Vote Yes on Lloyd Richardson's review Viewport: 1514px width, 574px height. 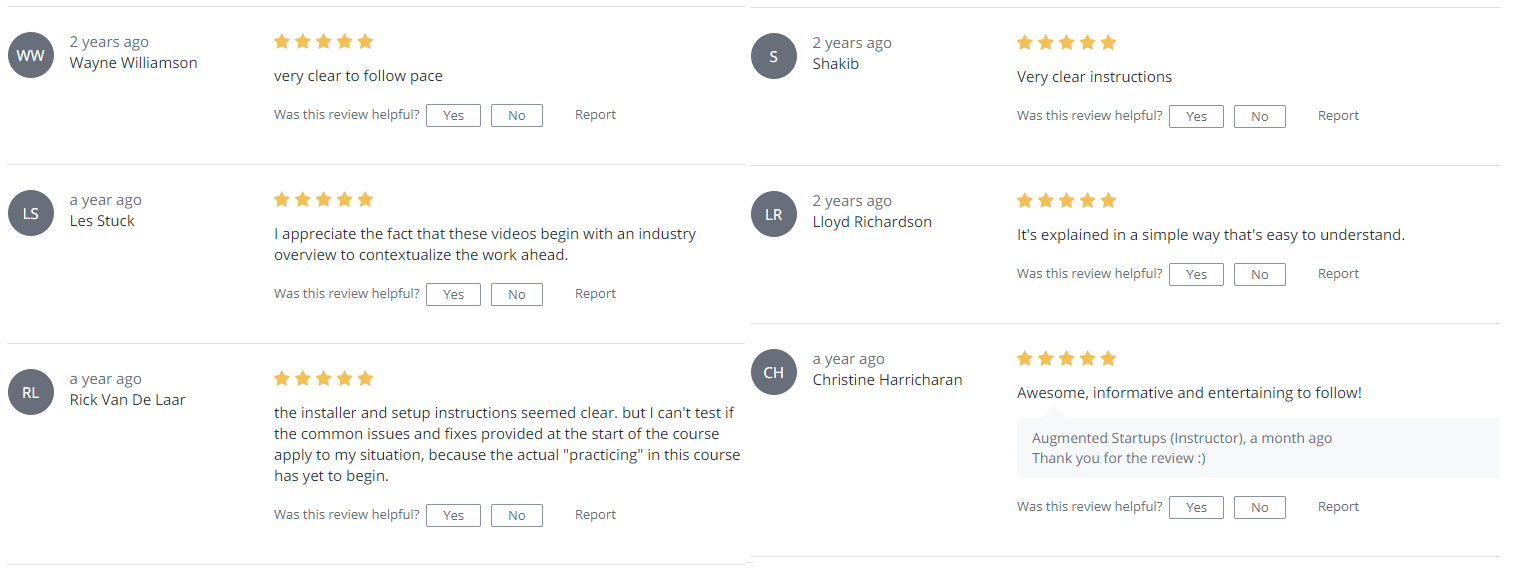(x=1196, y=274)
